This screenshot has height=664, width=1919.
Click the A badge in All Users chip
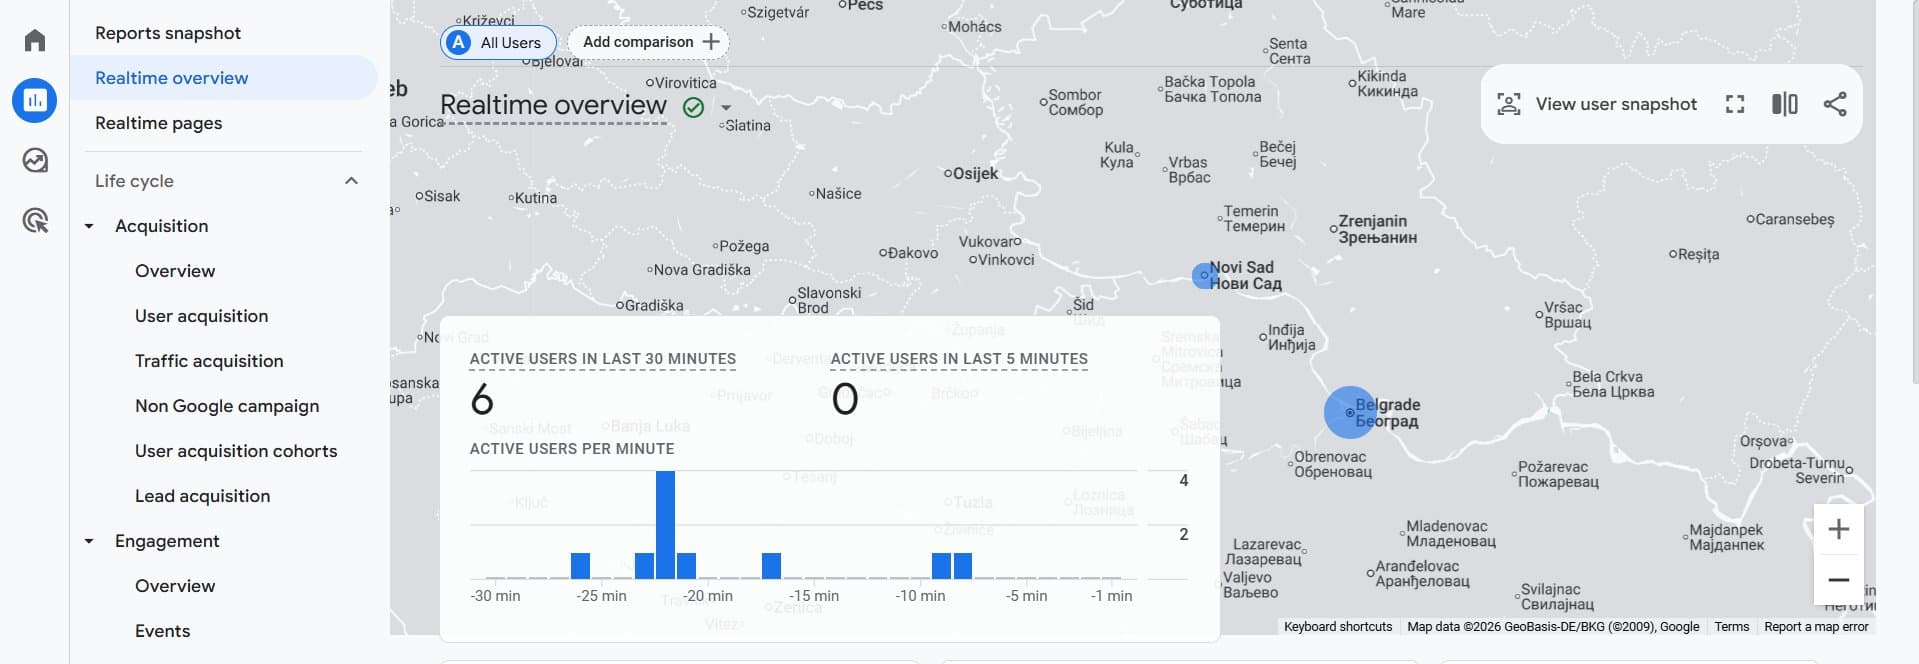458,42
